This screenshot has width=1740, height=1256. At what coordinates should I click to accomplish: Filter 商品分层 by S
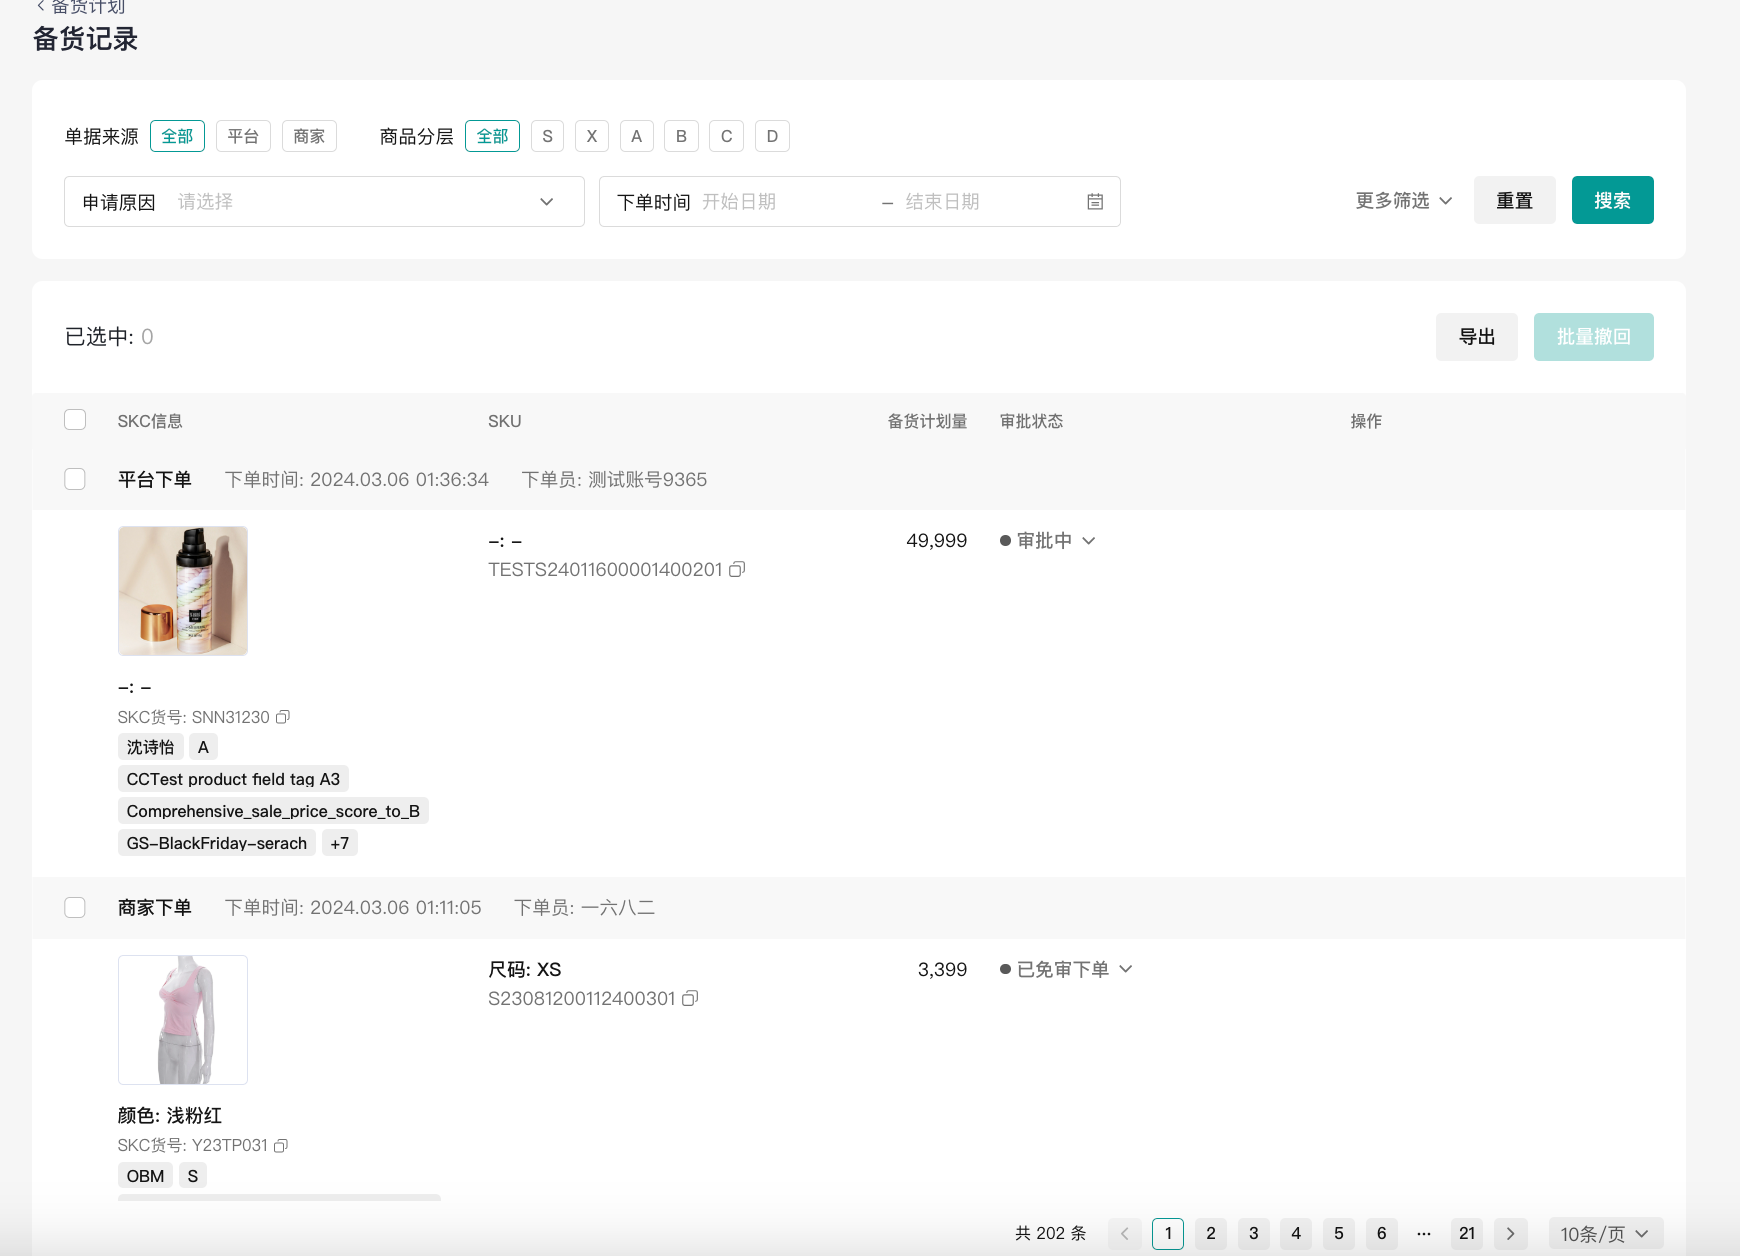point(547,136)
